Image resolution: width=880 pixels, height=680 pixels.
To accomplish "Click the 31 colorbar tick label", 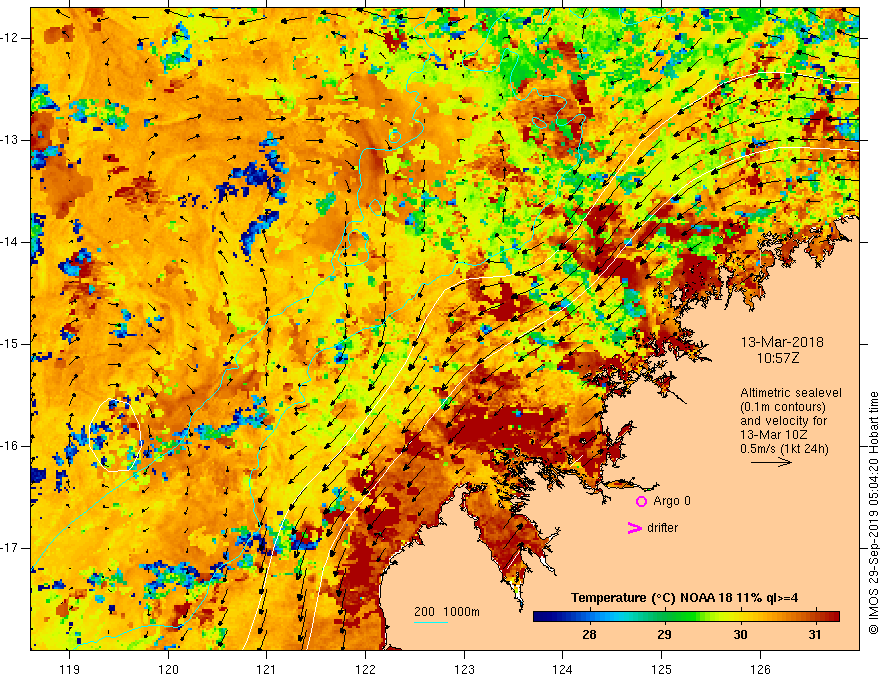I will 815,635.
